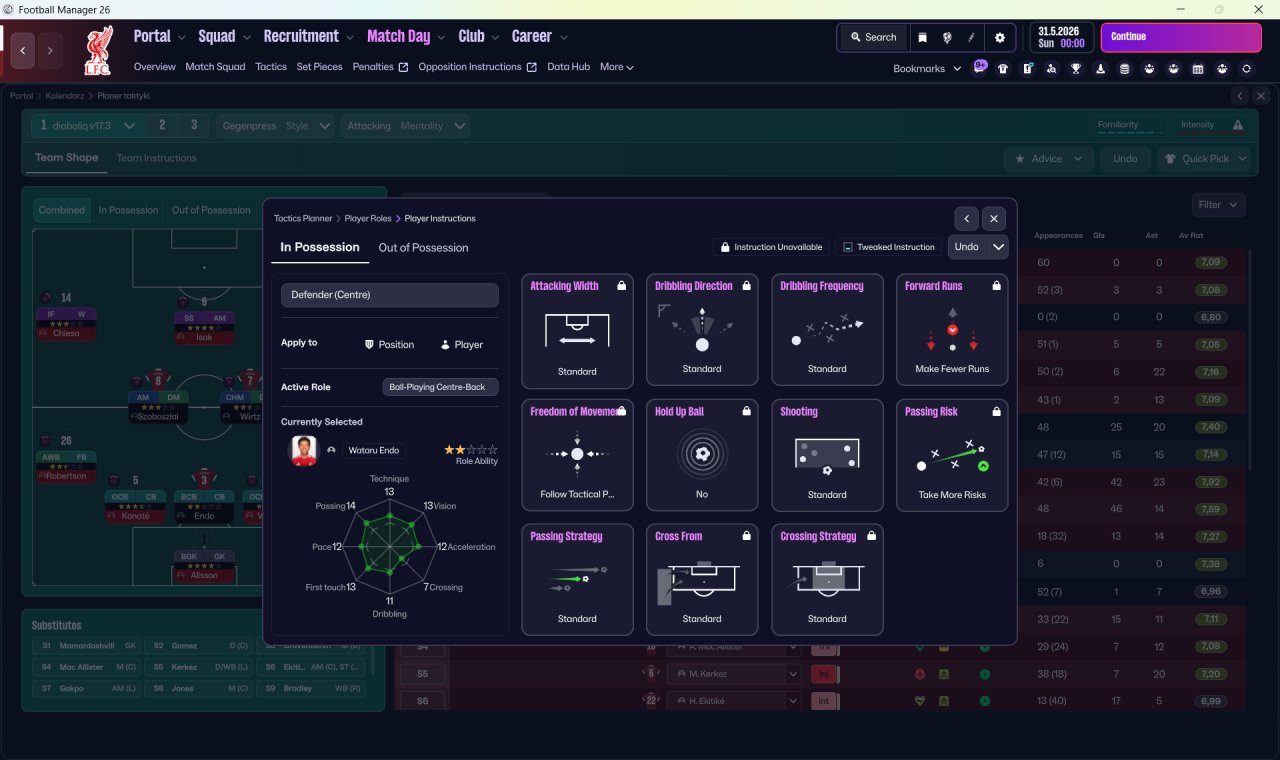1280x760 pixels.
Task: Select Apply to Player option
Action: pyautogui.click(x=461, y=344)
